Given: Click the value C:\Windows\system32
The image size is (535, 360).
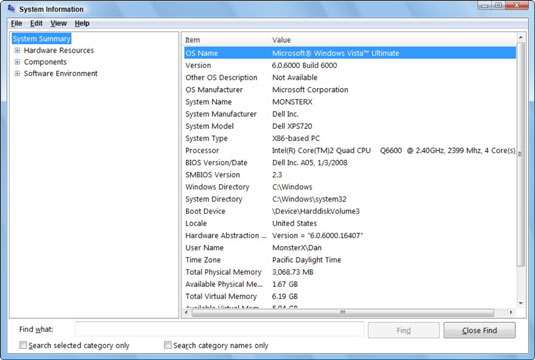Looking at the screenshot, I should point(309,199).
